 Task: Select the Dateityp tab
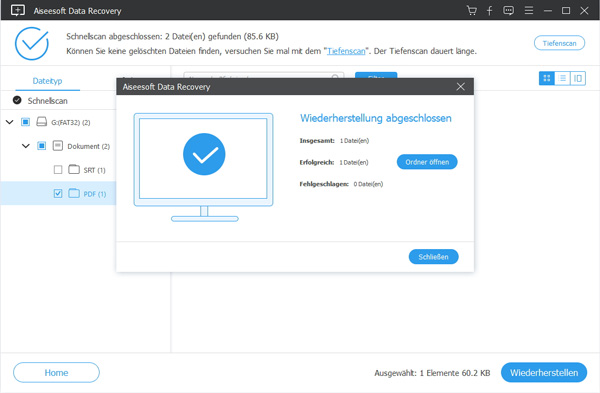point(47,81)
